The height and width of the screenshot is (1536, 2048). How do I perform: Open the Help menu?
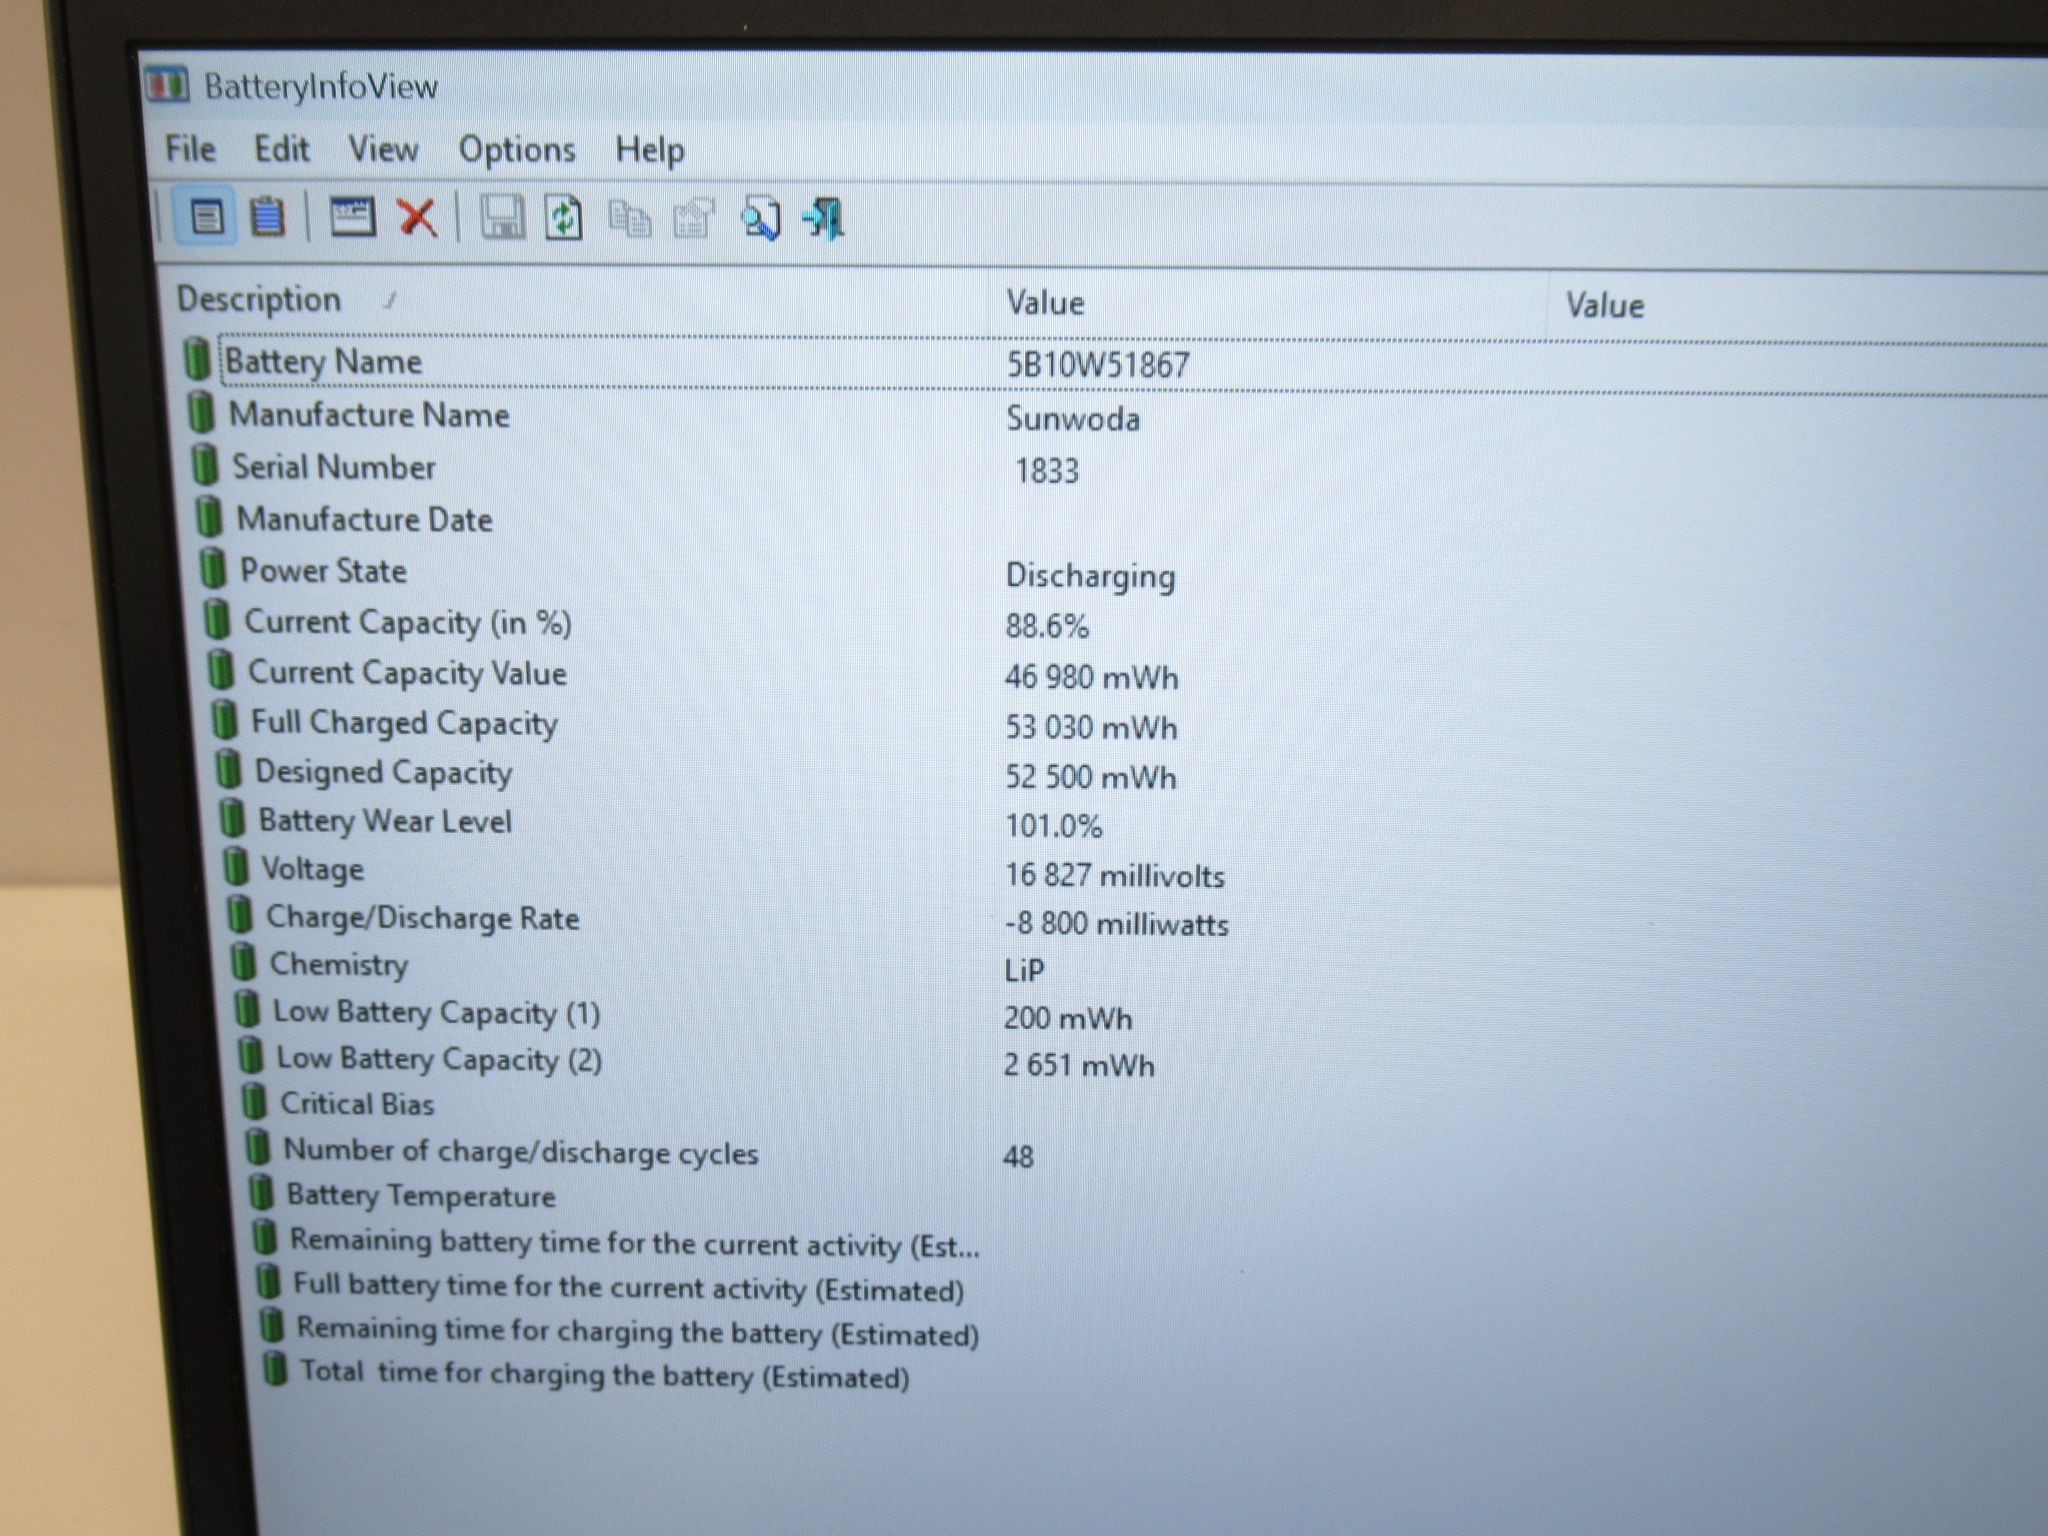click(x=650, y=151)
